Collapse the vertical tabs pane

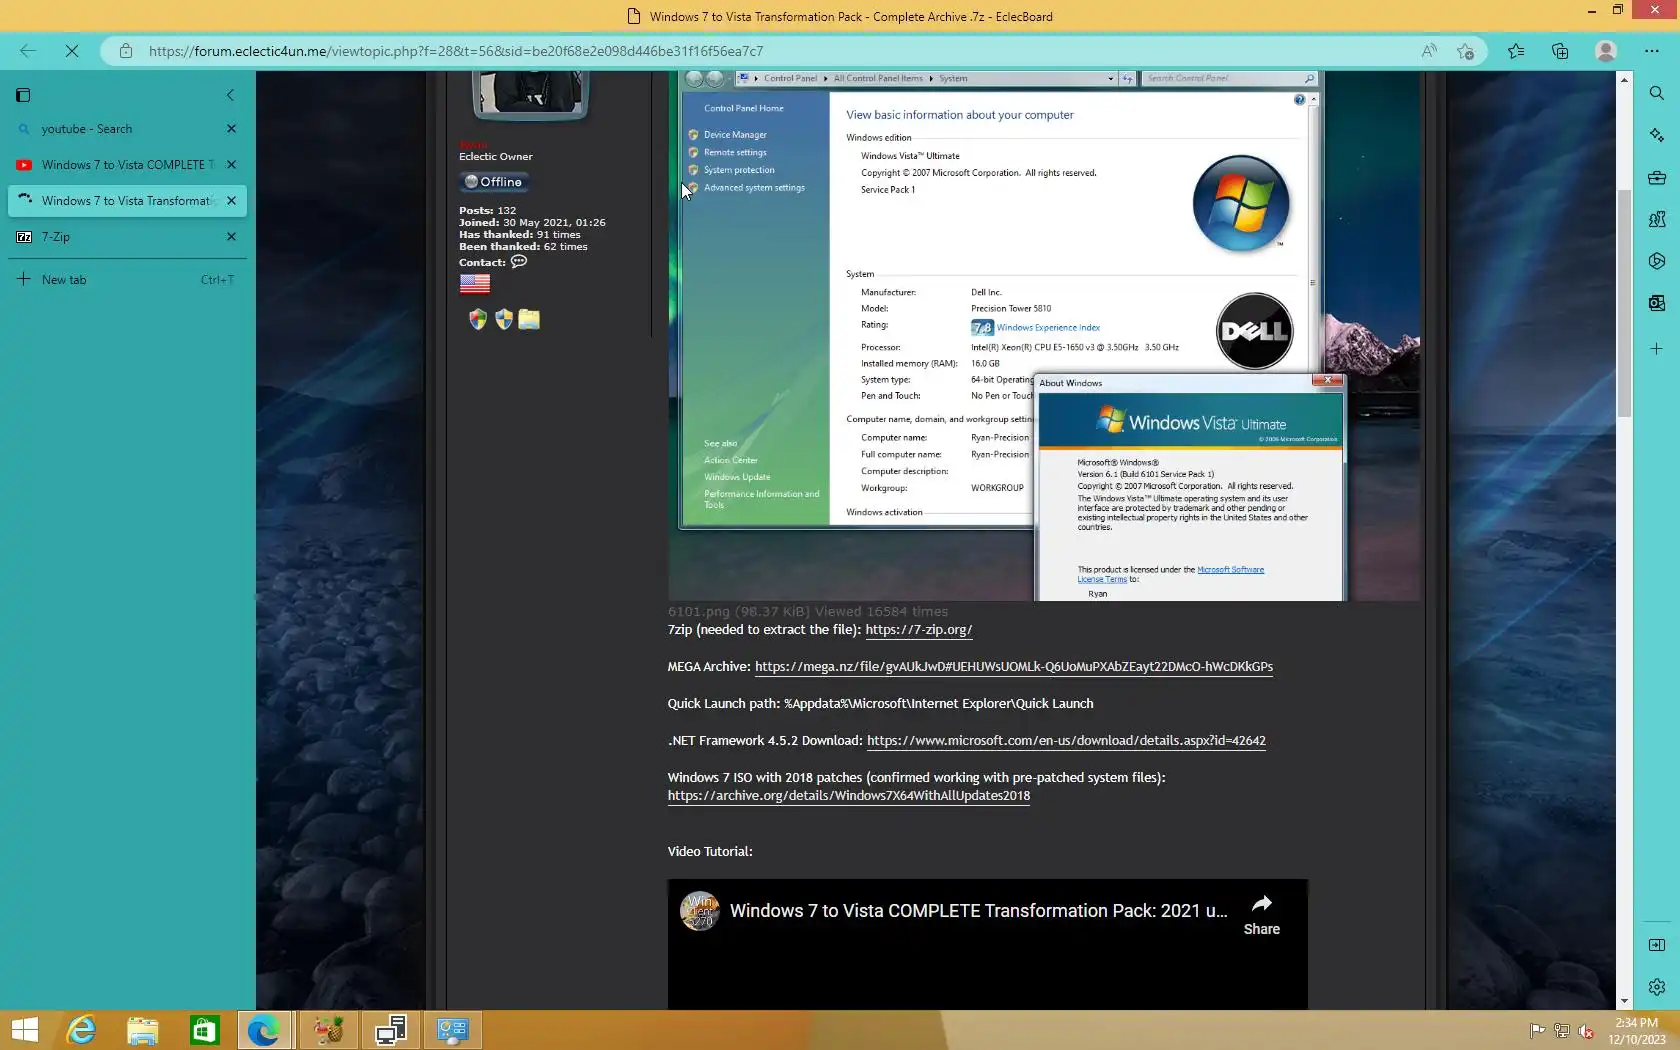coord(230,95)
